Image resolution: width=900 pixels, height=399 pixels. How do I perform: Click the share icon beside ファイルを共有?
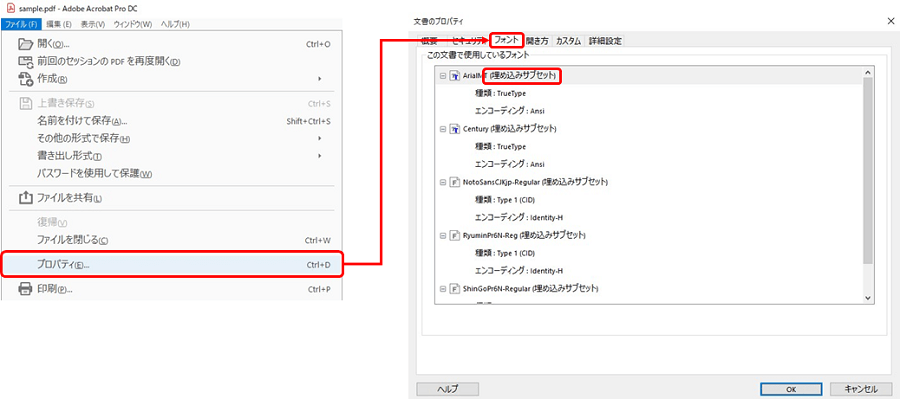pos(26,198)
